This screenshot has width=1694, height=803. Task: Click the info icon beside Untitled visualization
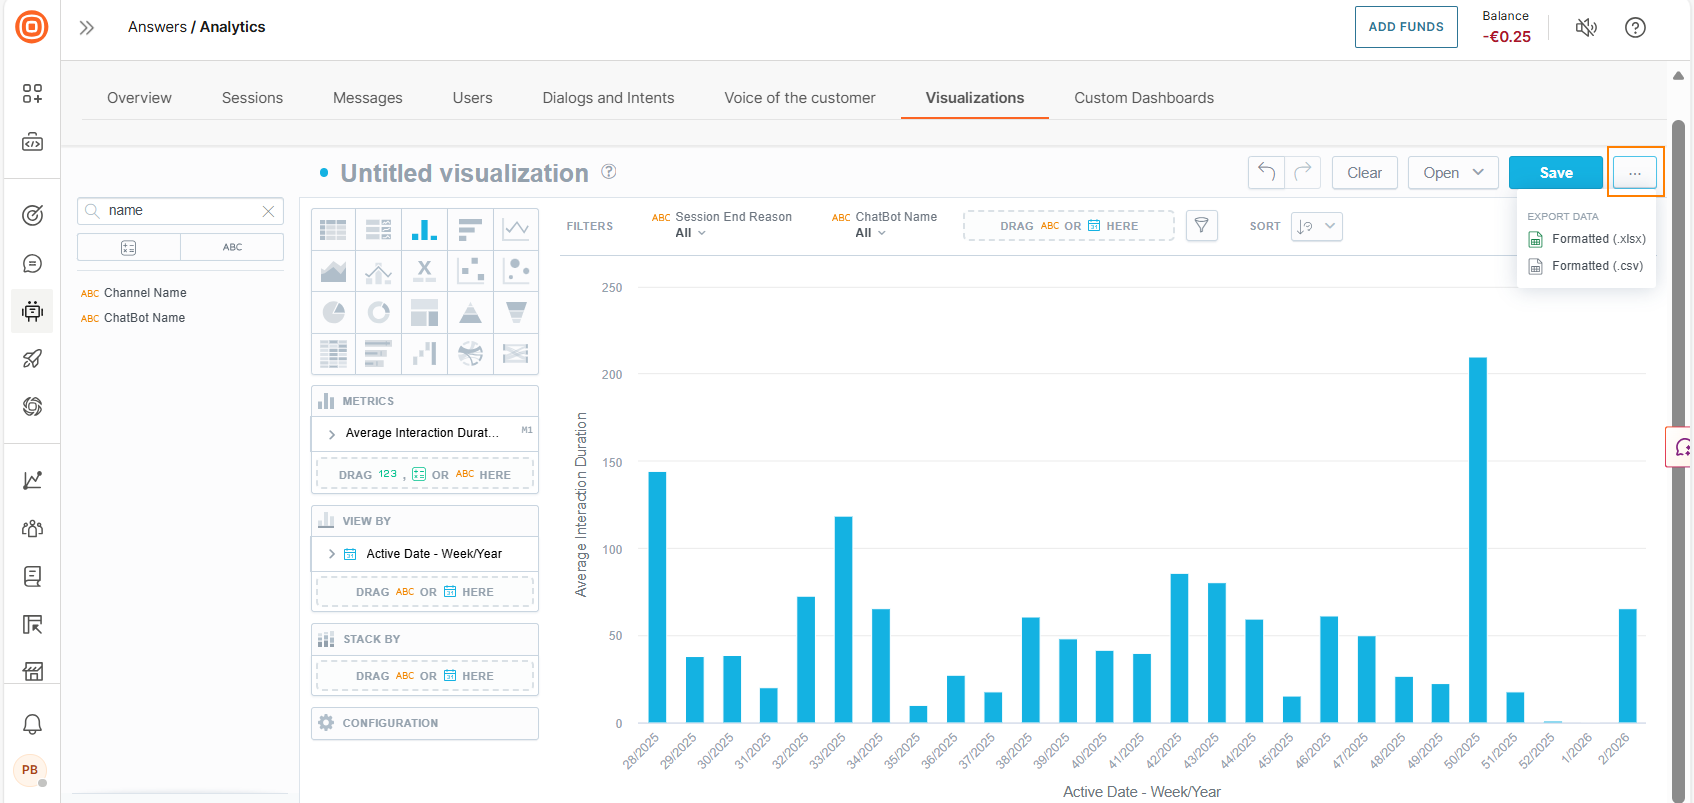tap(608, 171)
